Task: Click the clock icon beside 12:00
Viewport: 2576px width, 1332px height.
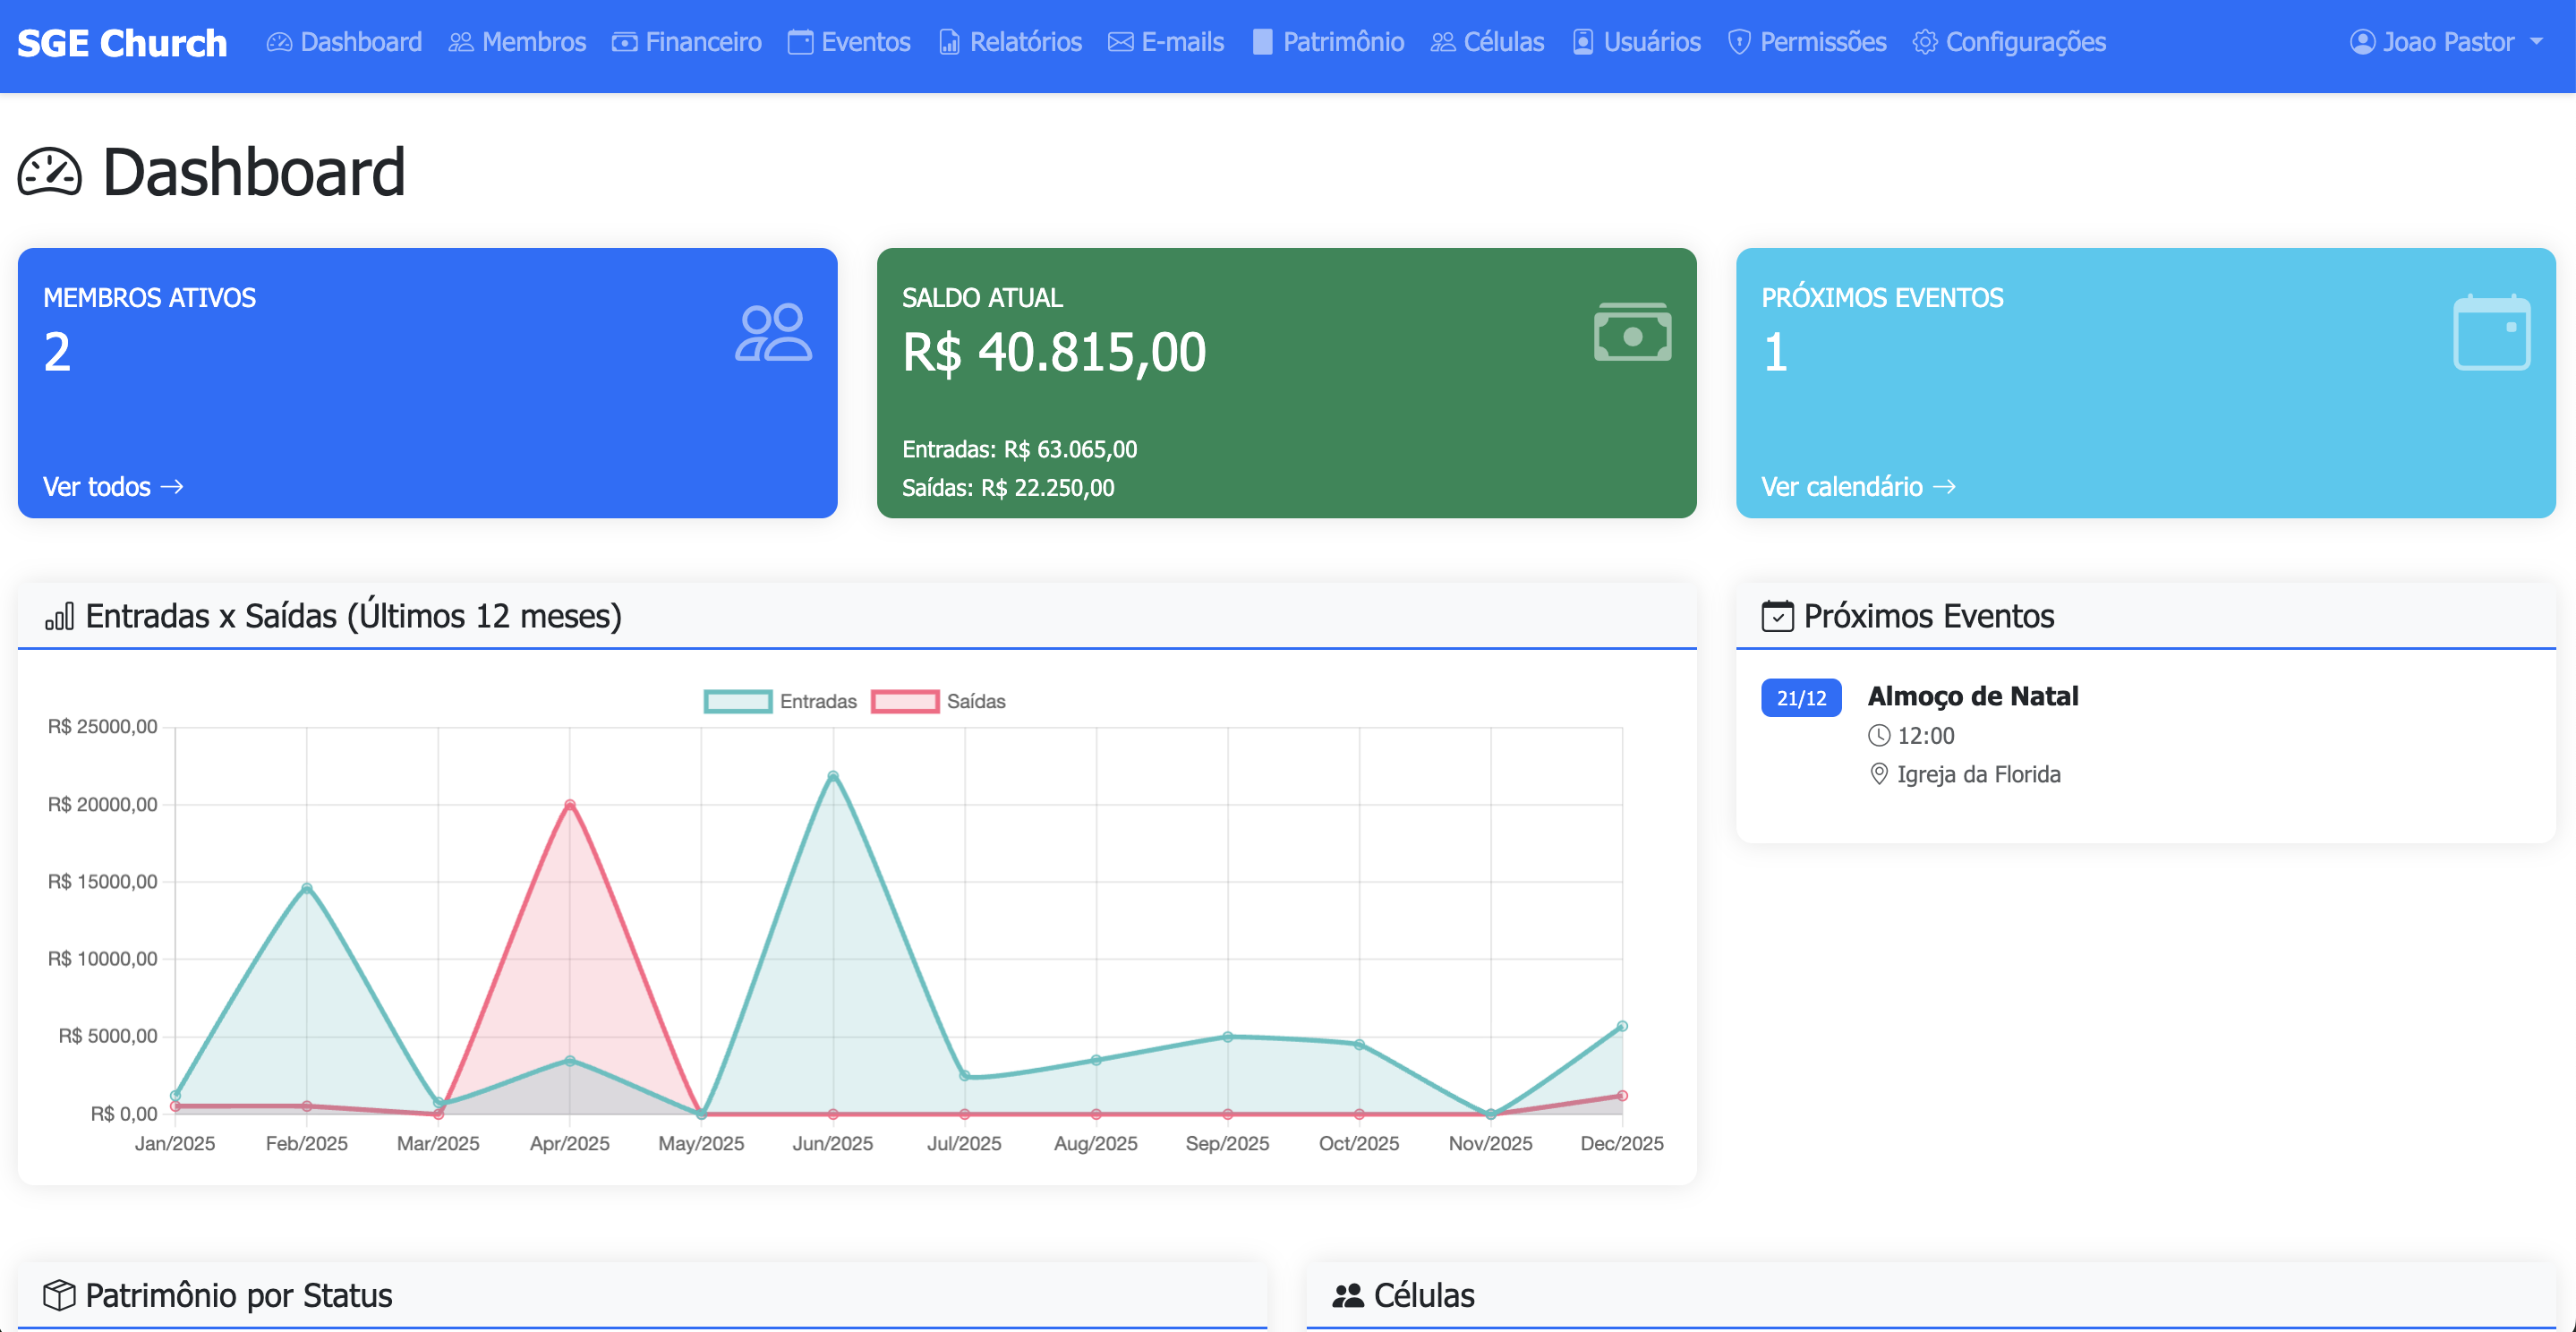Action: tap(1879, 736)
